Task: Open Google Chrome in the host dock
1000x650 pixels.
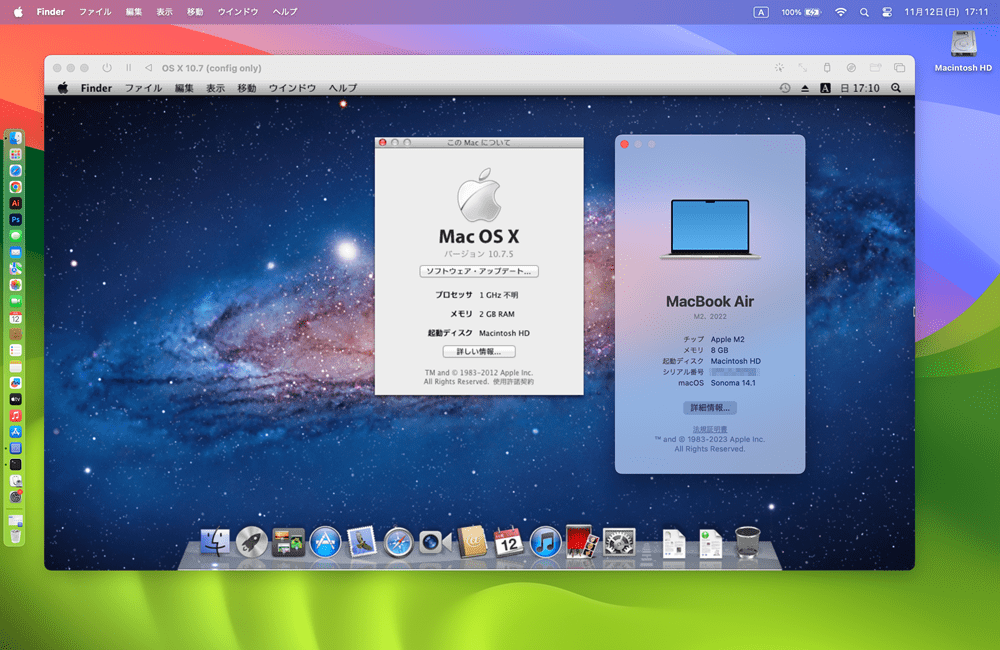Action: point(15,187)
